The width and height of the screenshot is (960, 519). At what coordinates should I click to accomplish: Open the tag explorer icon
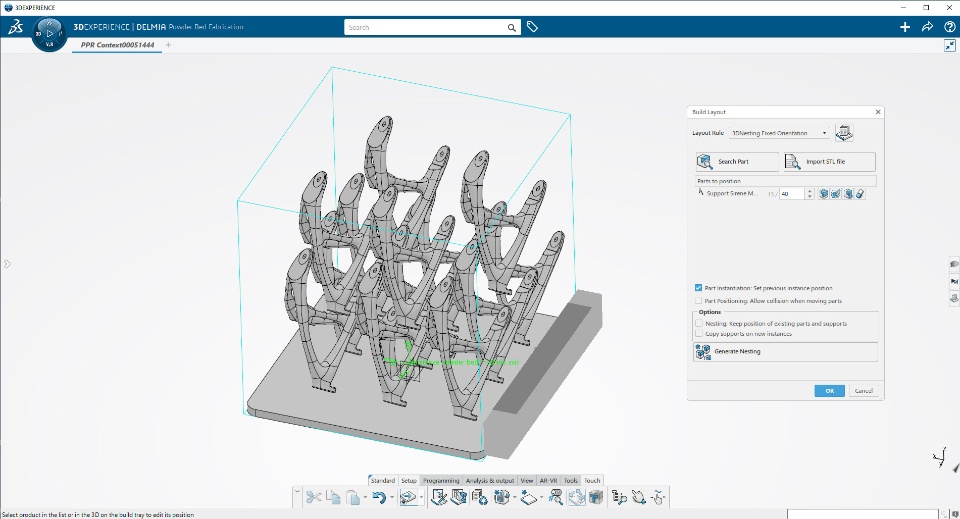click(x=532, y=27)
